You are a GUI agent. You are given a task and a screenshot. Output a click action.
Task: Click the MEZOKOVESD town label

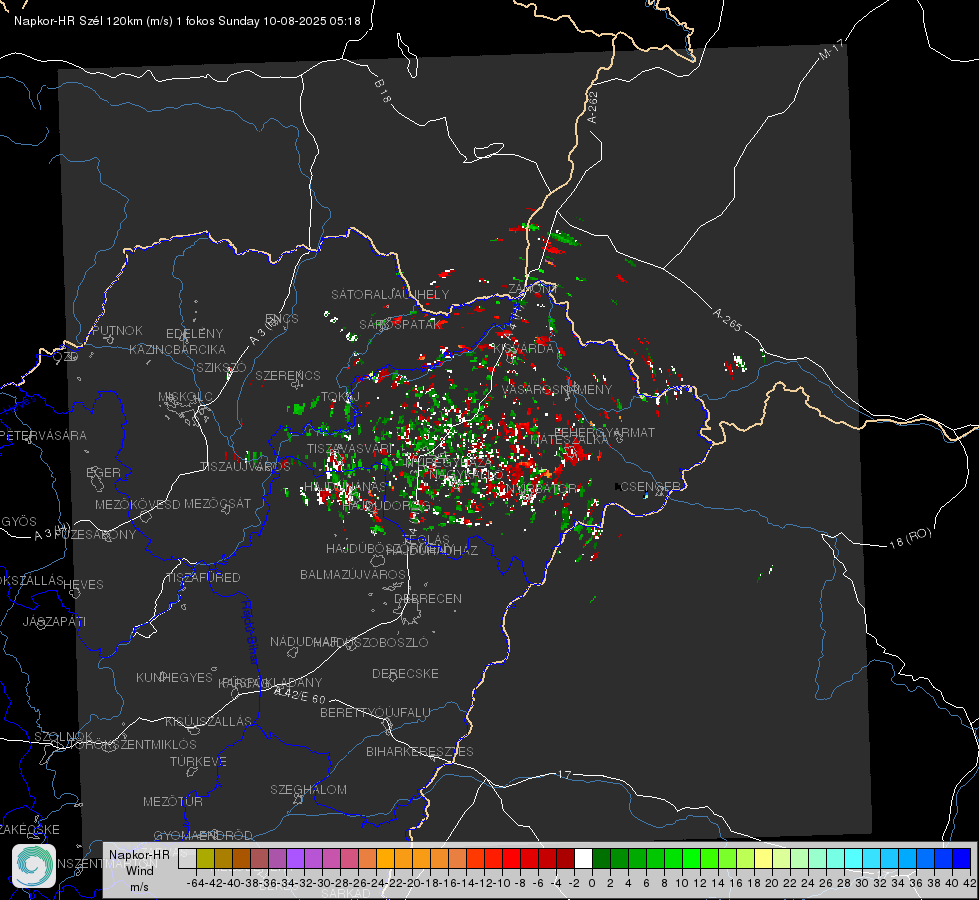tap(137, 504)
